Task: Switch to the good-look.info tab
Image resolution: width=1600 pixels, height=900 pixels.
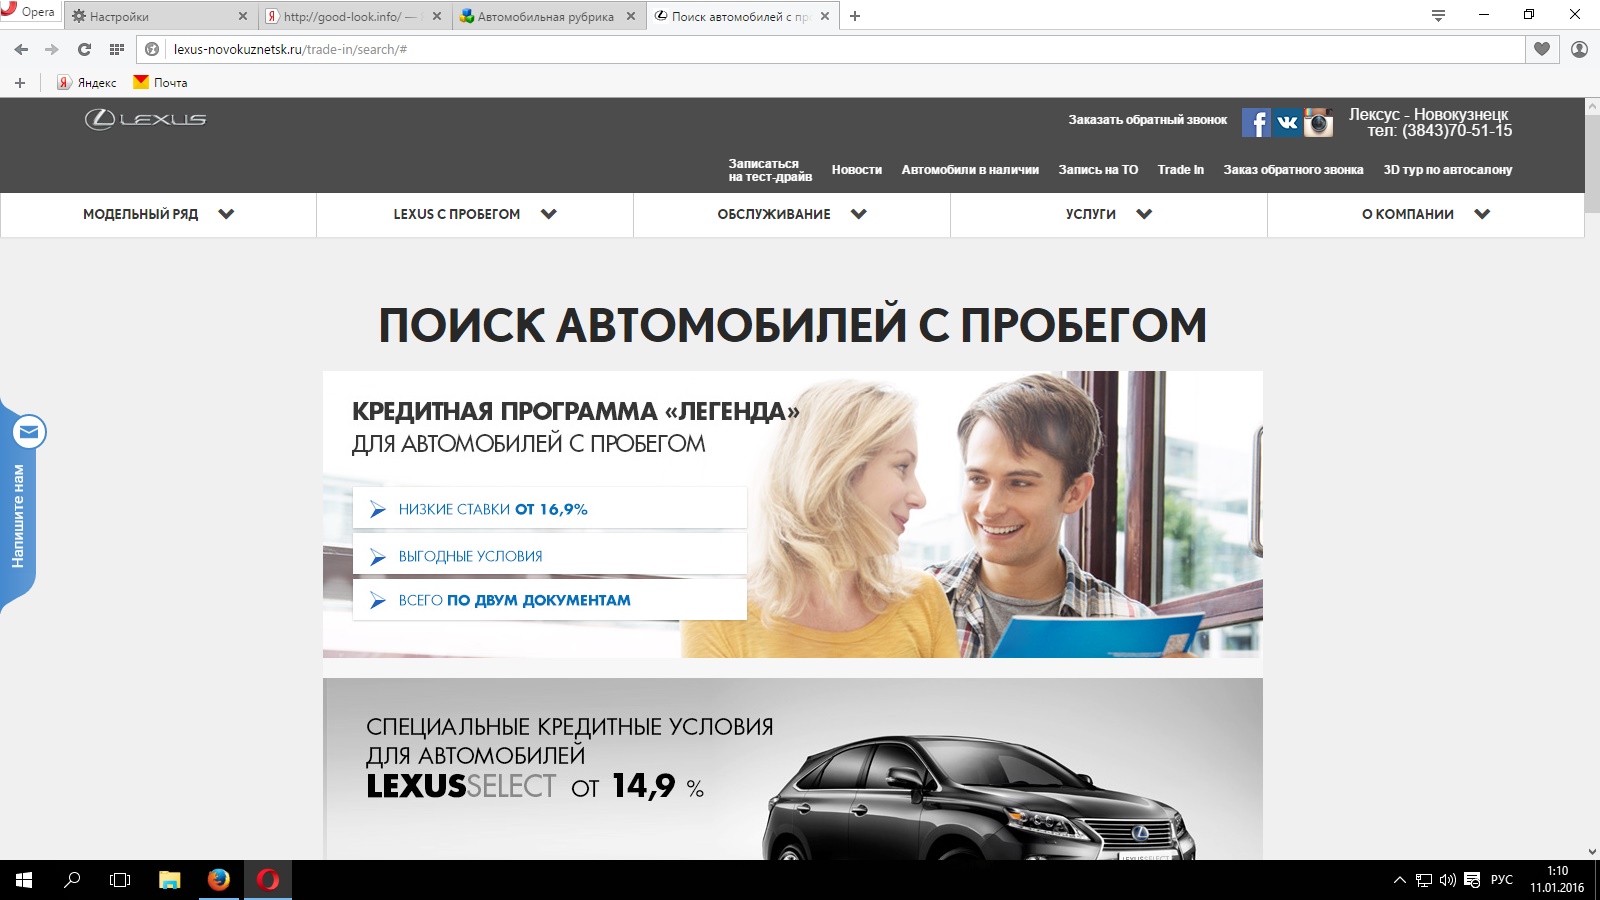Action: tap(354, 16)
